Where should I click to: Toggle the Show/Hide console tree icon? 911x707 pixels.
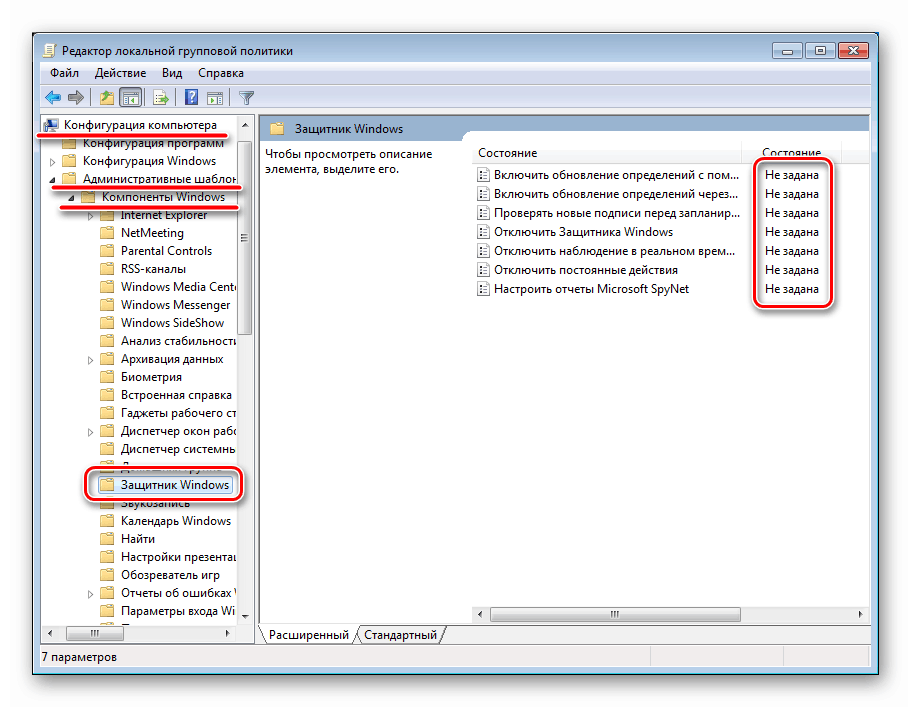coord(131,97)
